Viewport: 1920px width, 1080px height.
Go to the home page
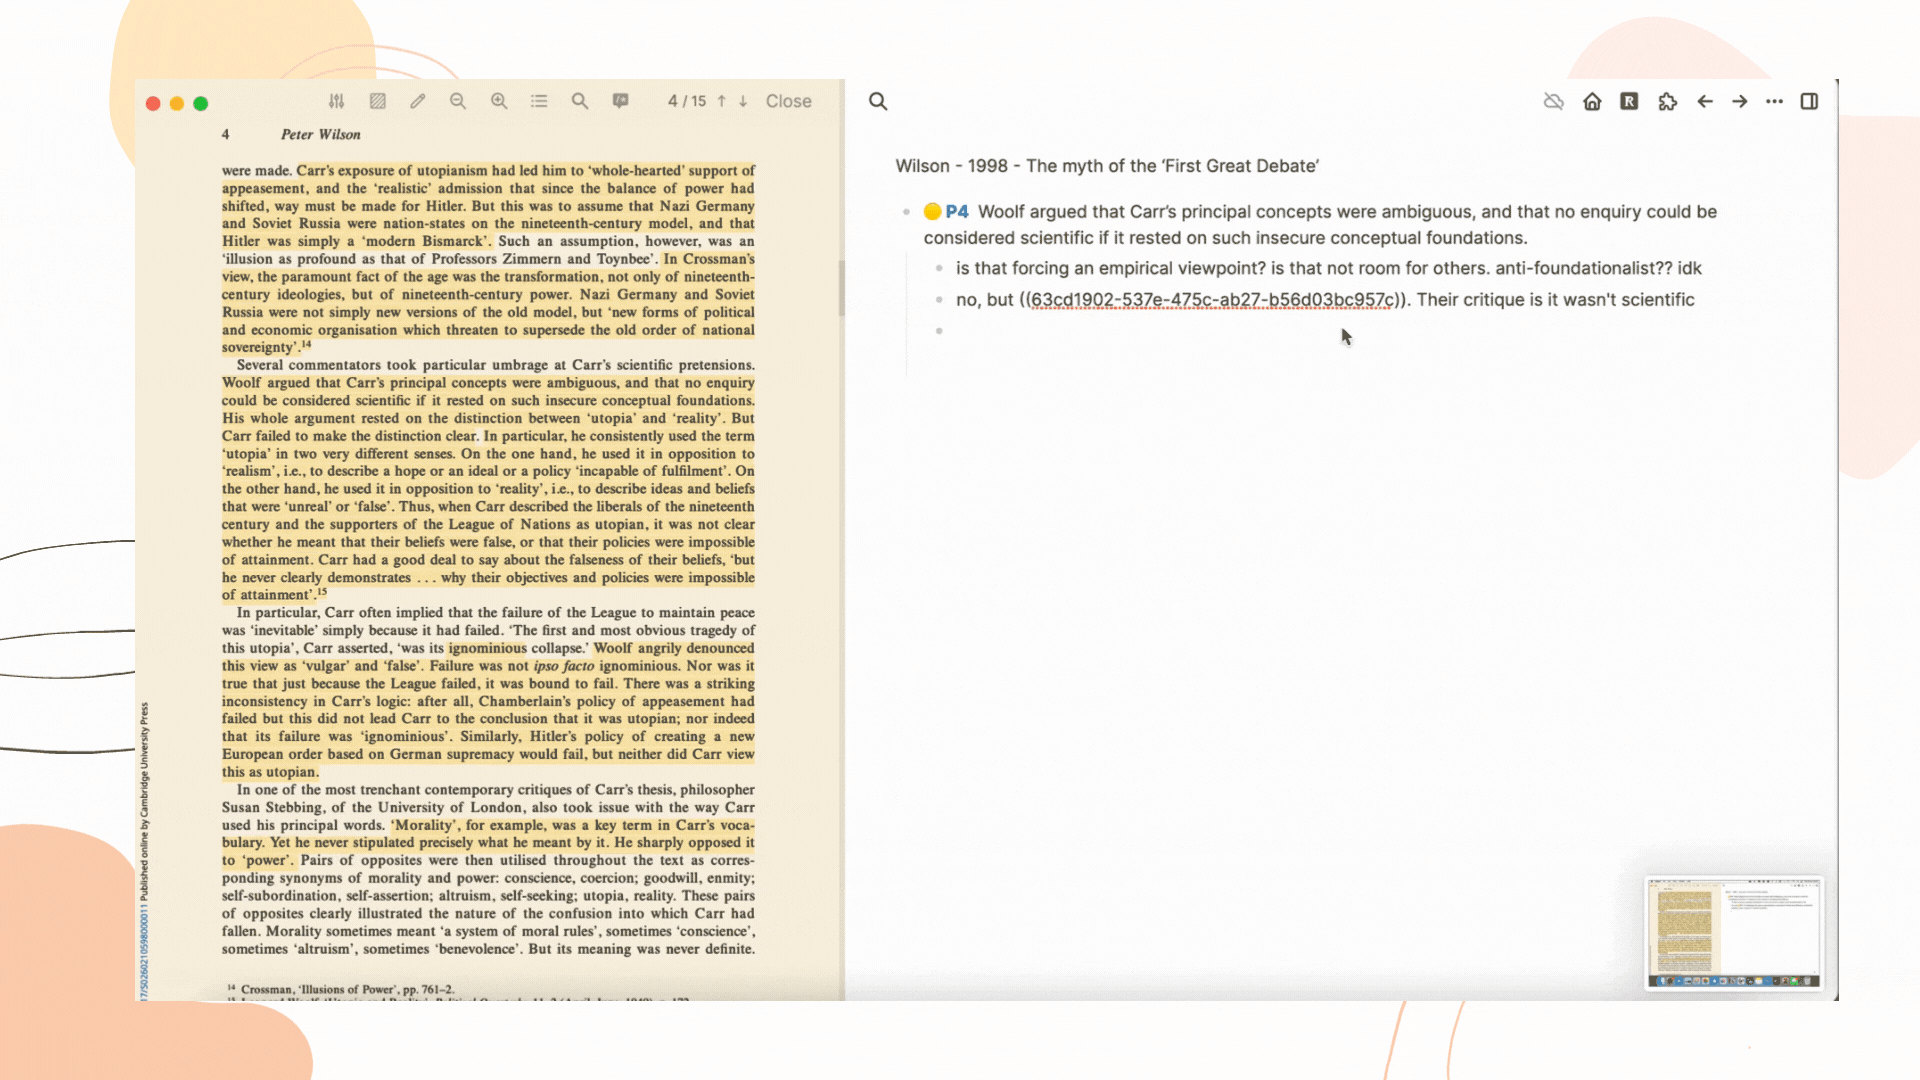click(x=1592, y=101)
